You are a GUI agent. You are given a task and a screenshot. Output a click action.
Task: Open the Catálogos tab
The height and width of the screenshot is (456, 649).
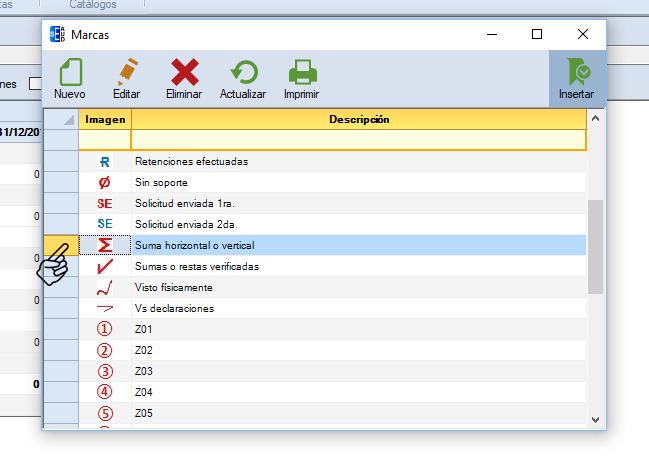[x=93, y=5]
